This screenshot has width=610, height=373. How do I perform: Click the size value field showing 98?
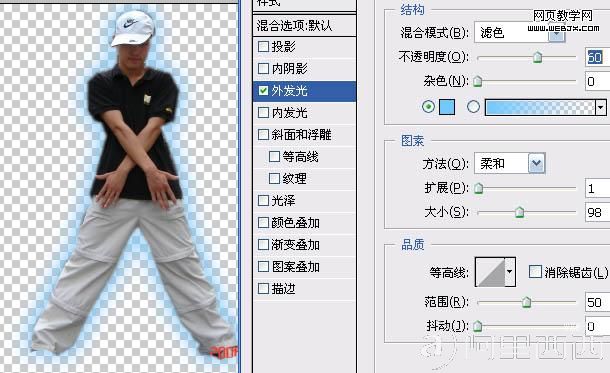(598, 212)
